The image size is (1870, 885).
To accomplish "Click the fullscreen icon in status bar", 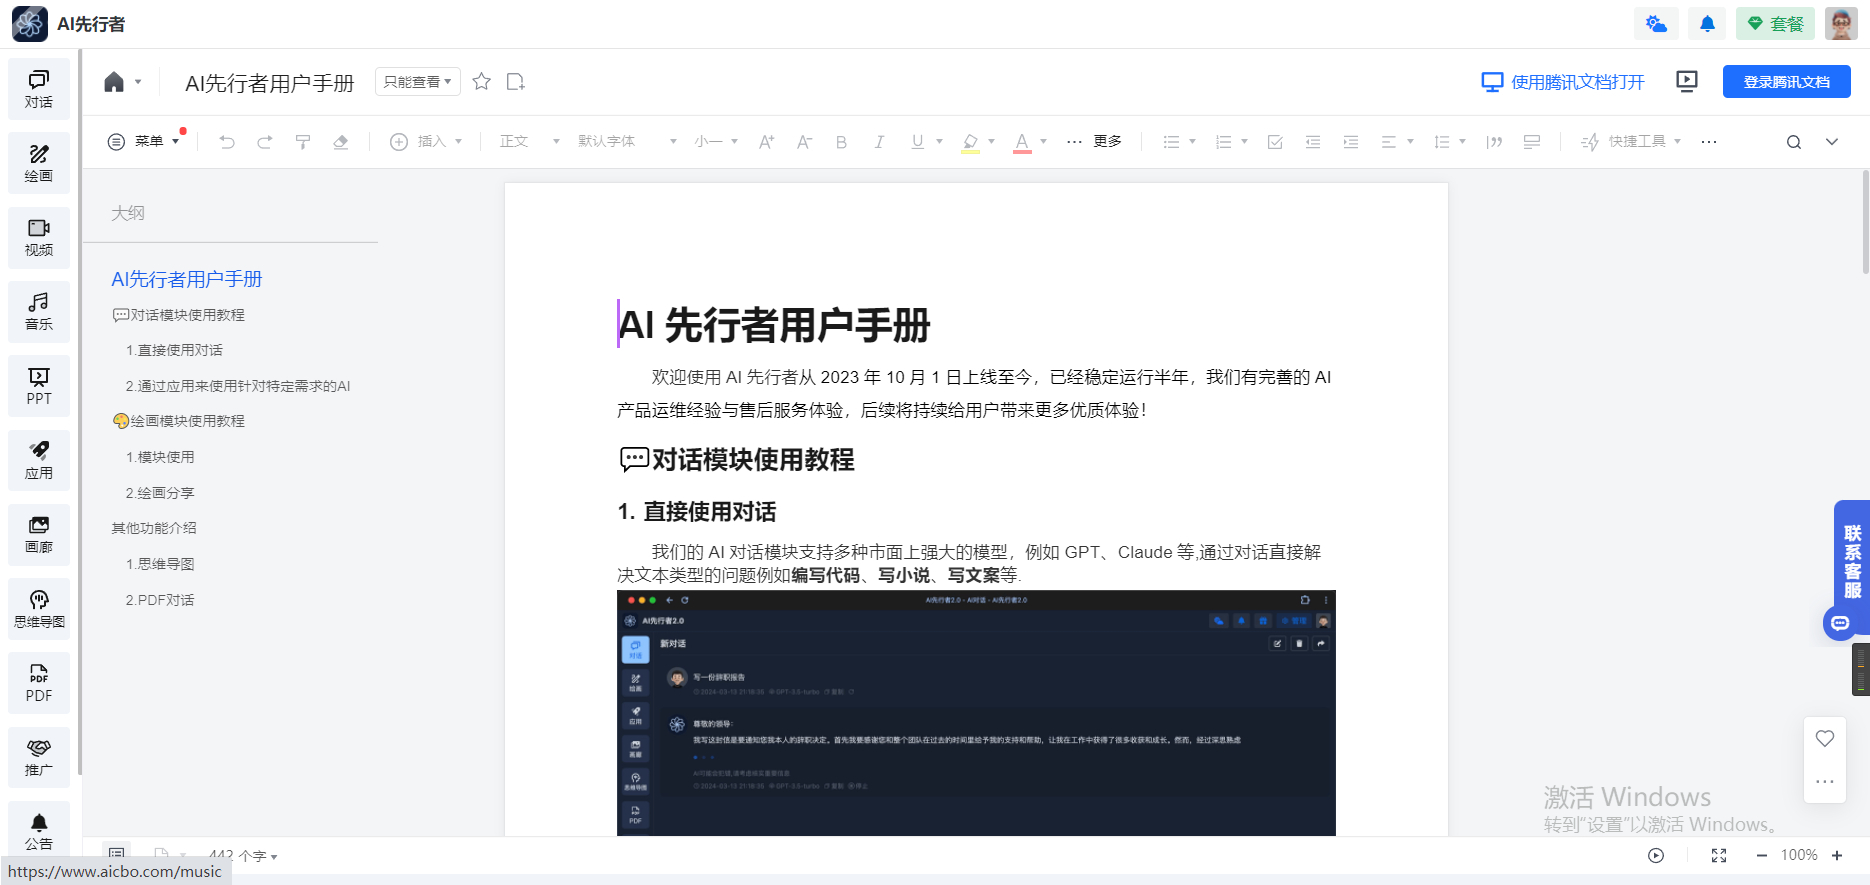I will tap(1719, 855).
